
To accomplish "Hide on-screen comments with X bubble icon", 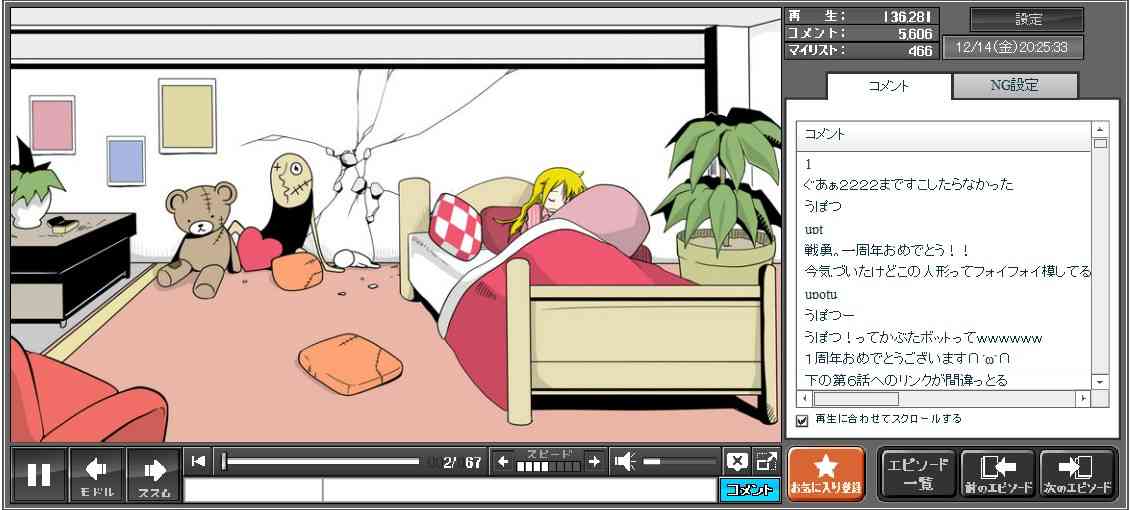I will (x=737, y=461).
